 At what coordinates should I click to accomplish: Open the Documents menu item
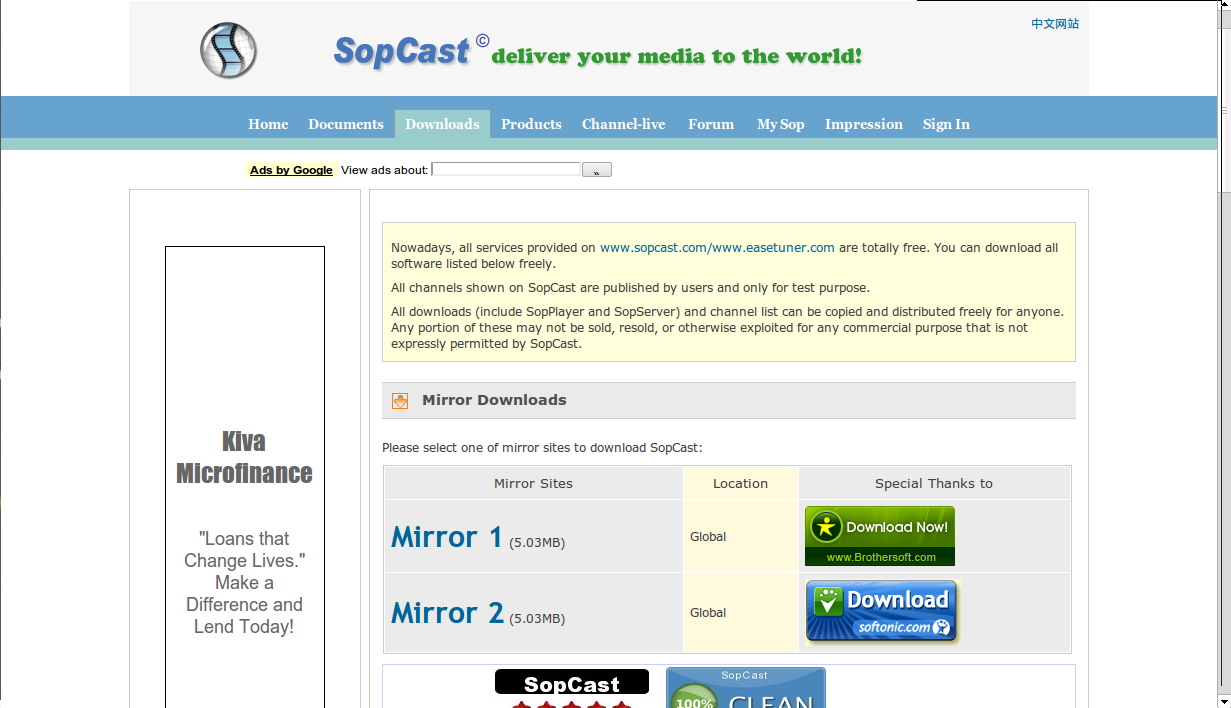[x=346, y=124]
